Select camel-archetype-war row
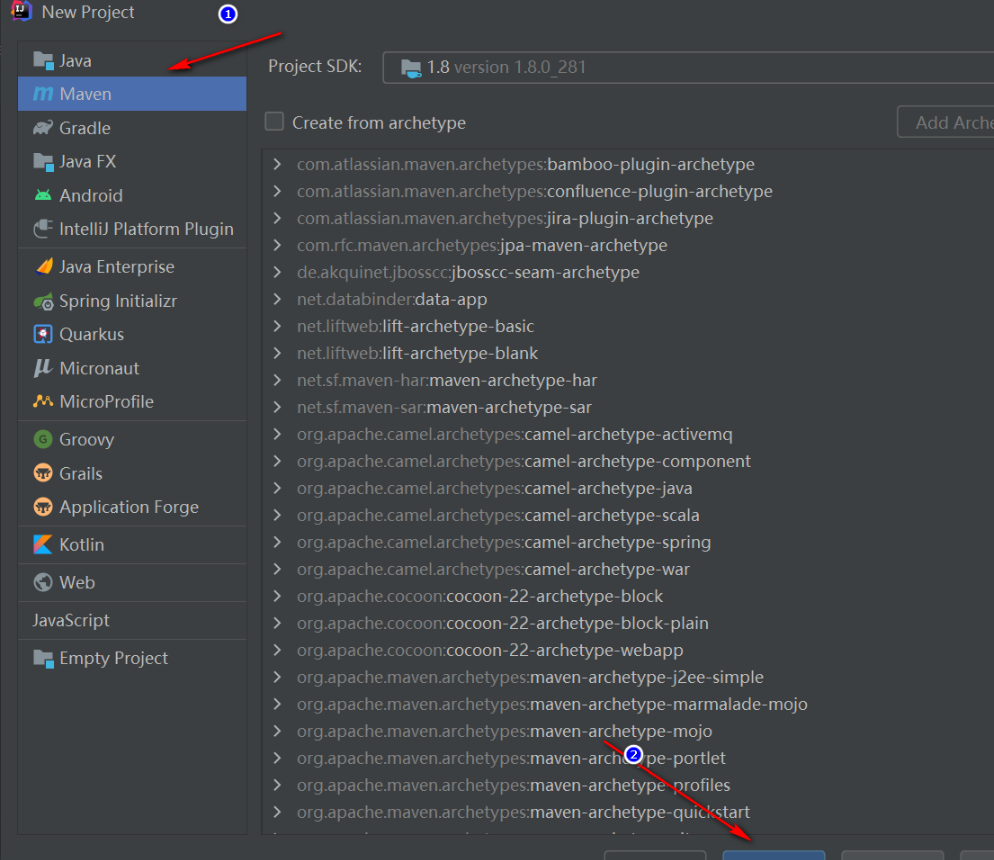This screenshot has width=994, height=860. click(x=628, y=569)
